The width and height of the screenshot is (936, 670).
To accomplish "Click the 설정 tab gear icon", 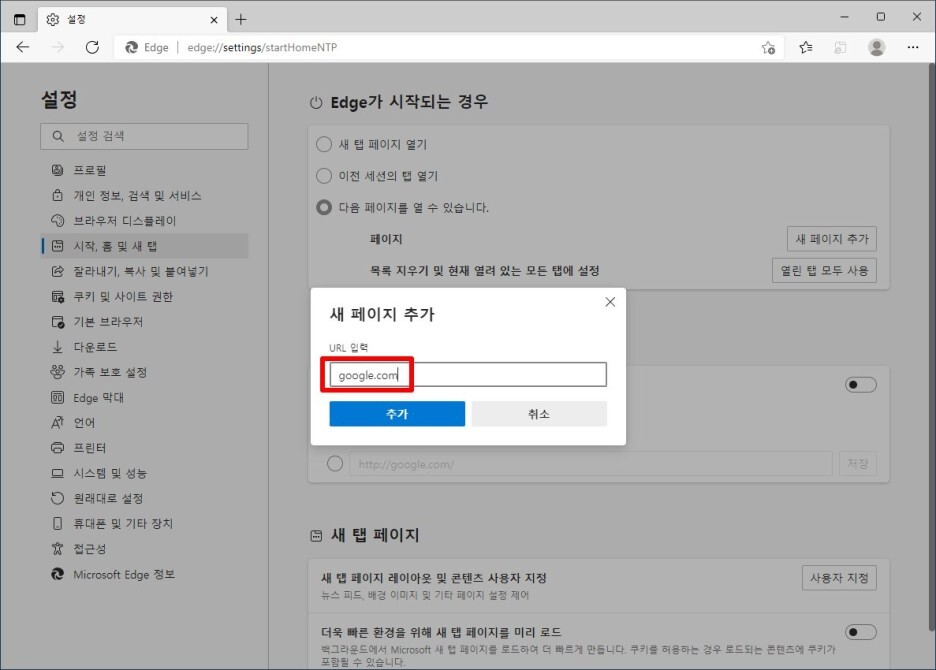I will click(53, 20).
